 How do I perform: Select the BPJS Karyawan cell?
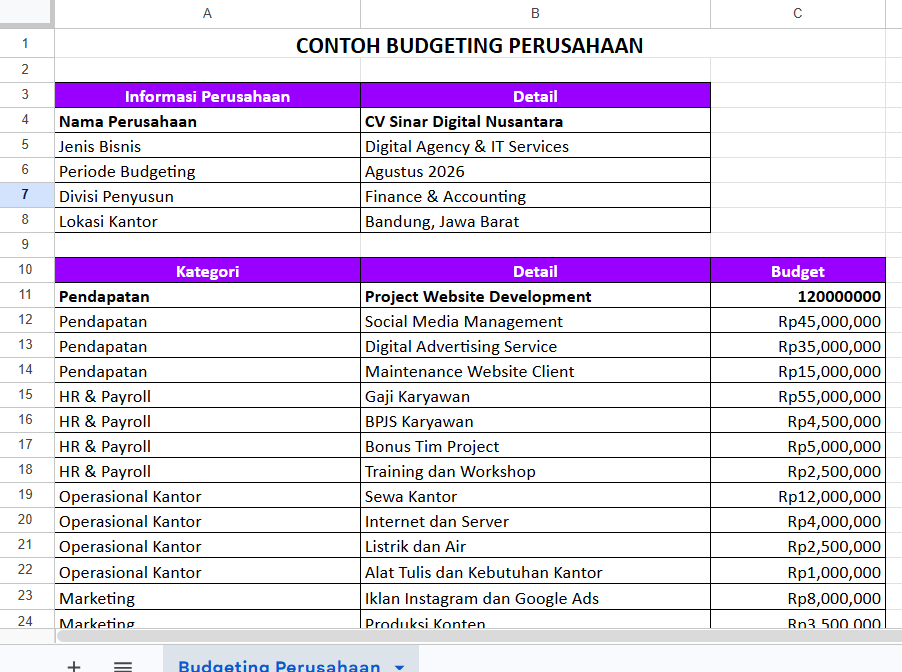(x=536, y=421)
